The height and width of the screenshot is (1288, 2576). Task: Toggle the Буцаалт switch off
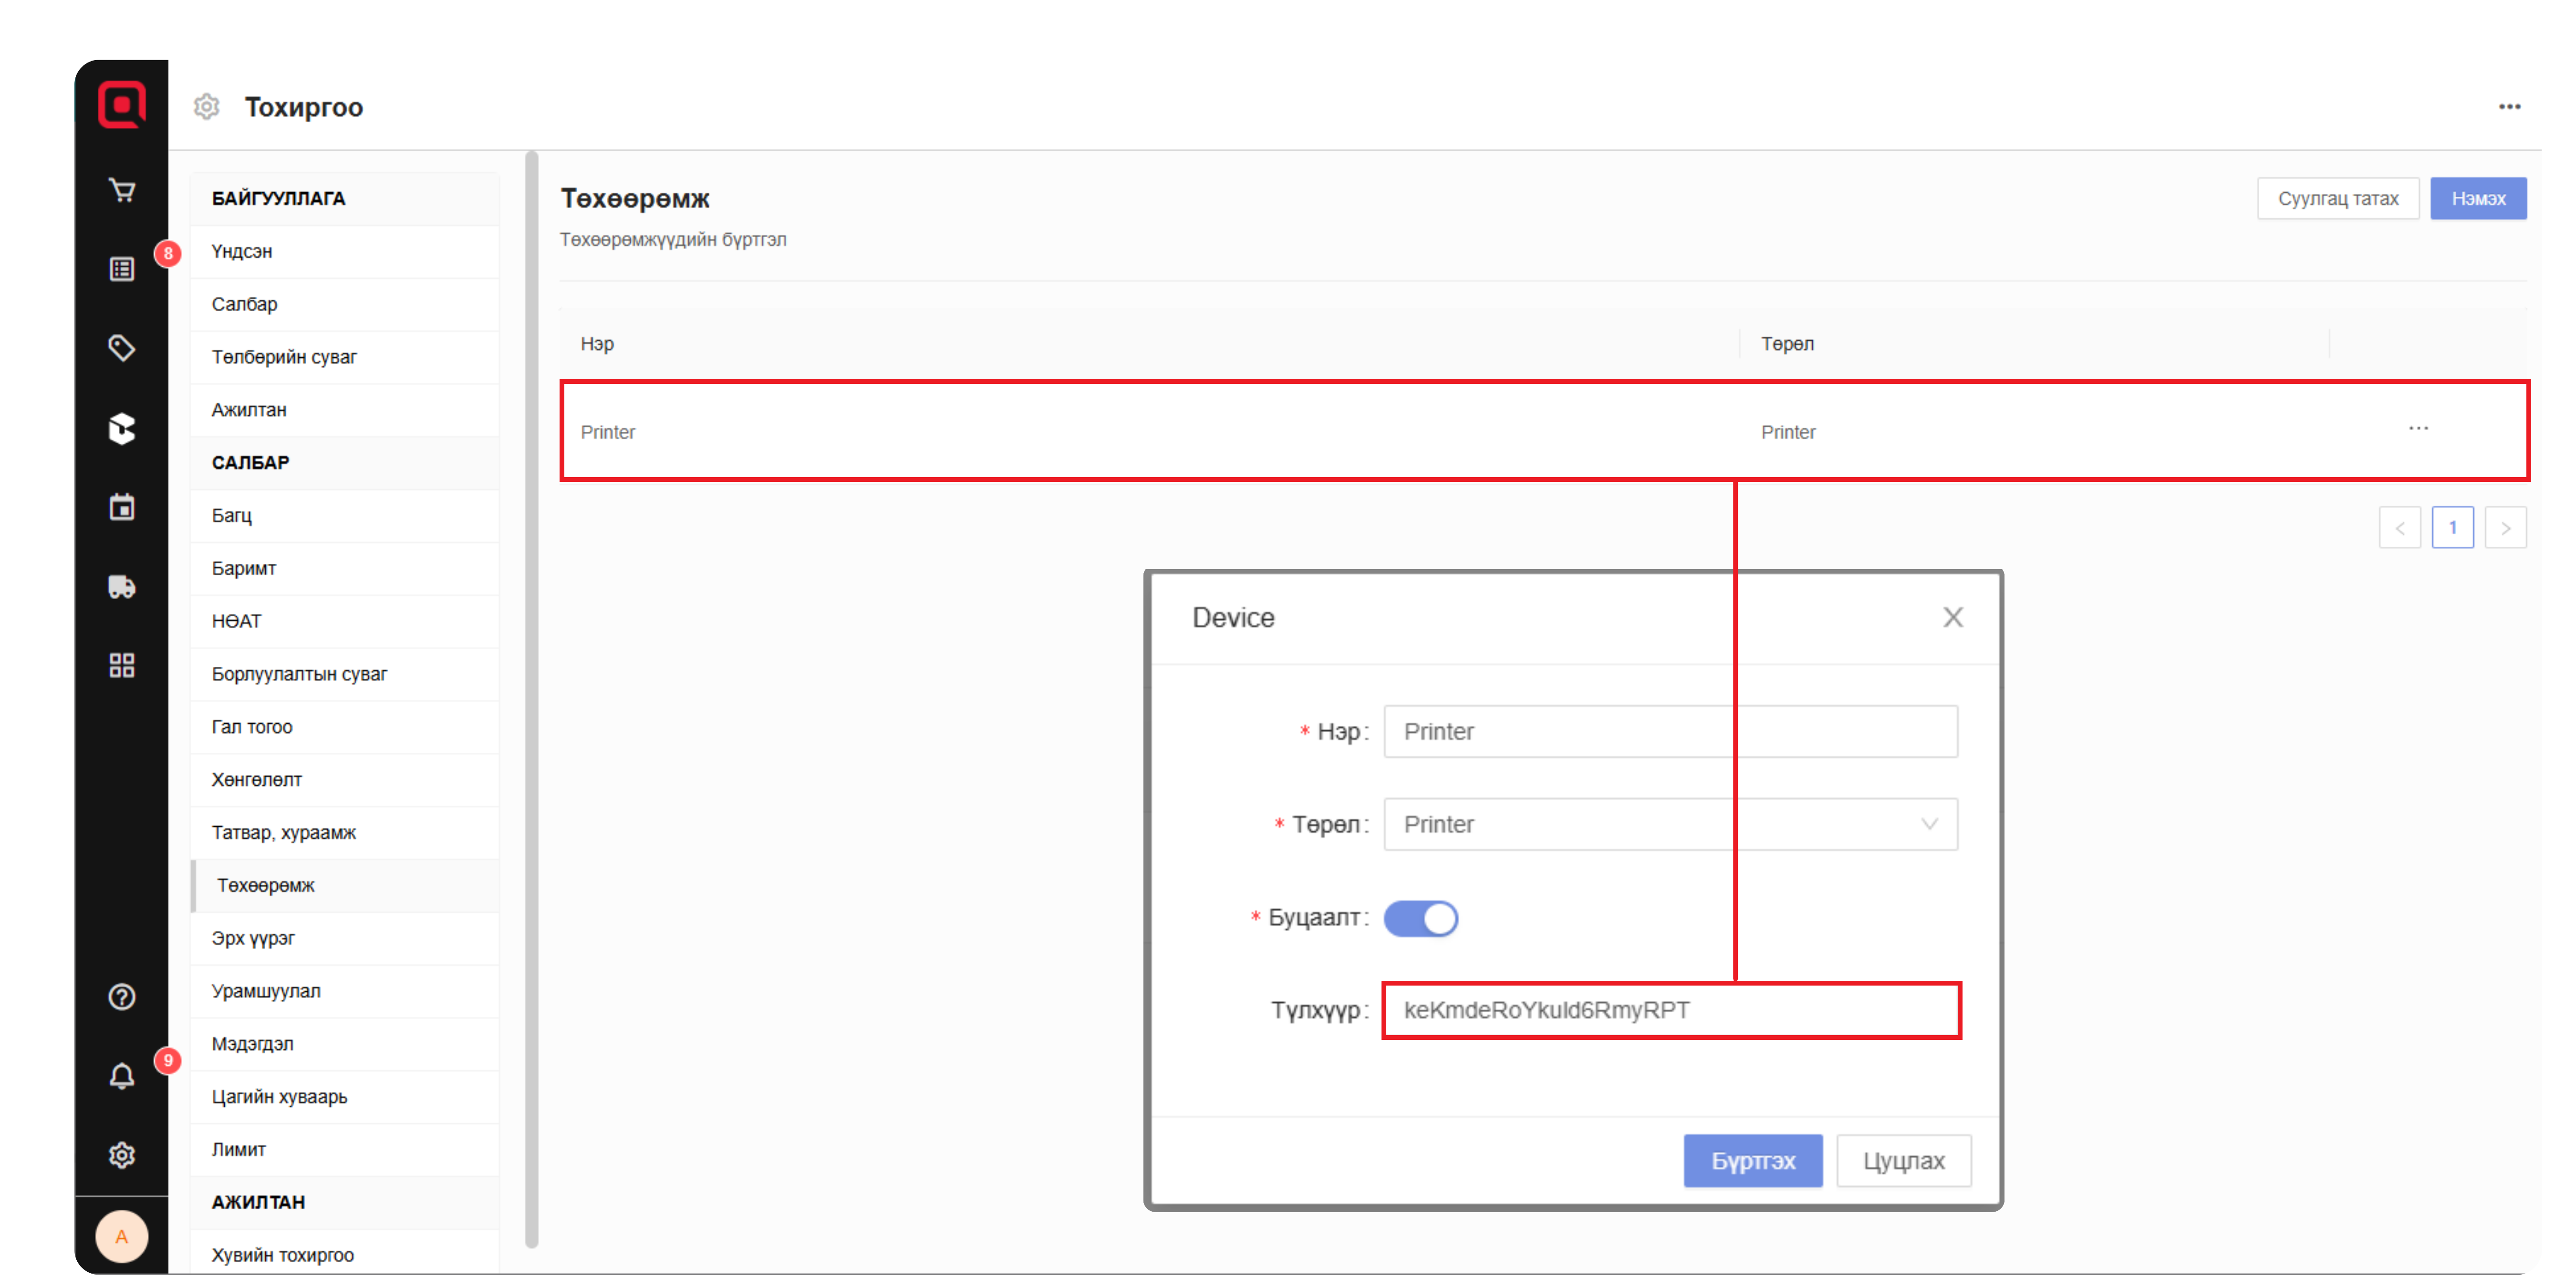(1420, 918)
